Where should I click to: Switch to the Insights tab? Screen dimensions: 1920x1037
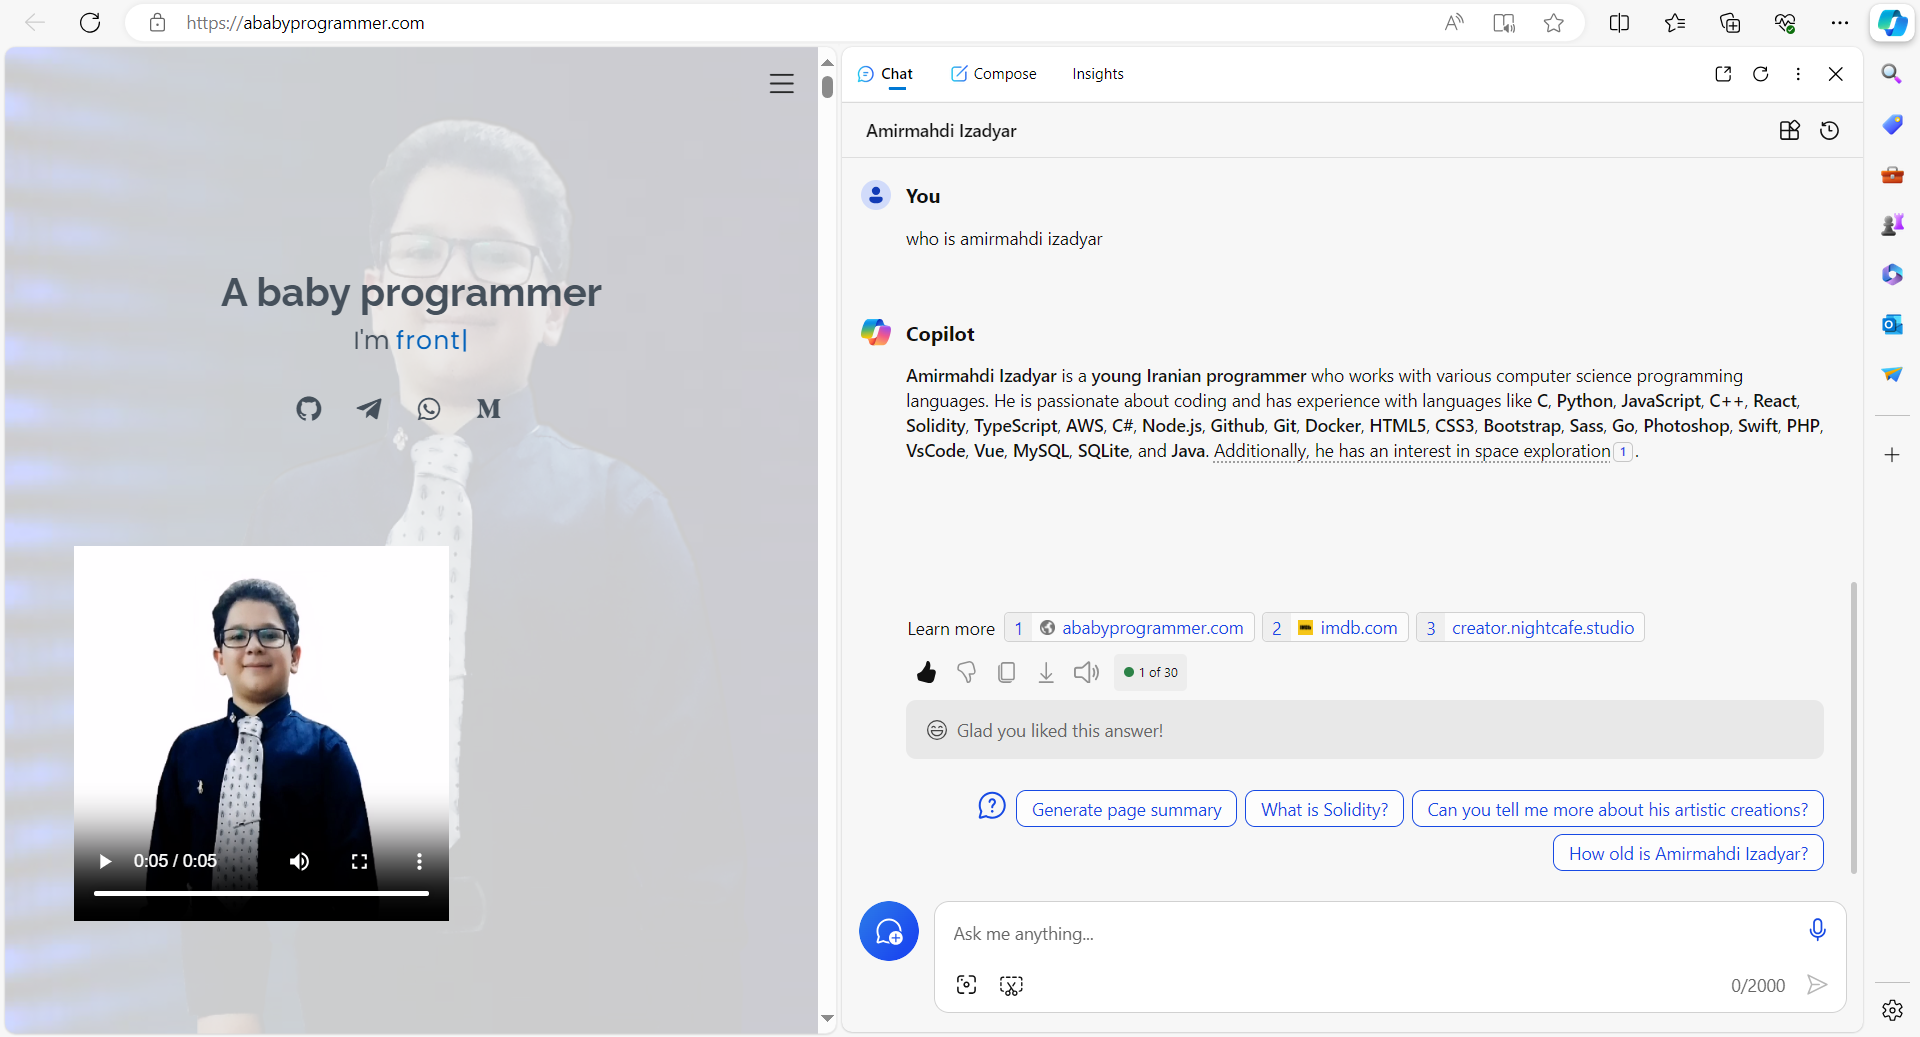pyautogui.click(x=1098, y=74)
